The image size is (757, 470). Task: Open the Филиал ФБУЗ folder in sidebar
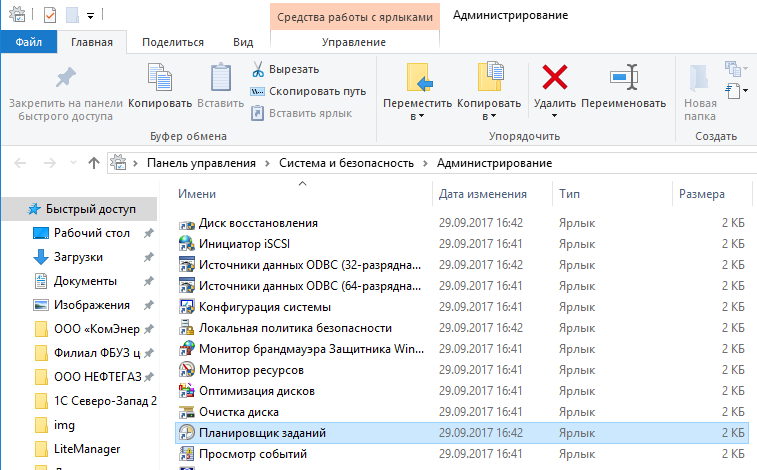point(97,353)
